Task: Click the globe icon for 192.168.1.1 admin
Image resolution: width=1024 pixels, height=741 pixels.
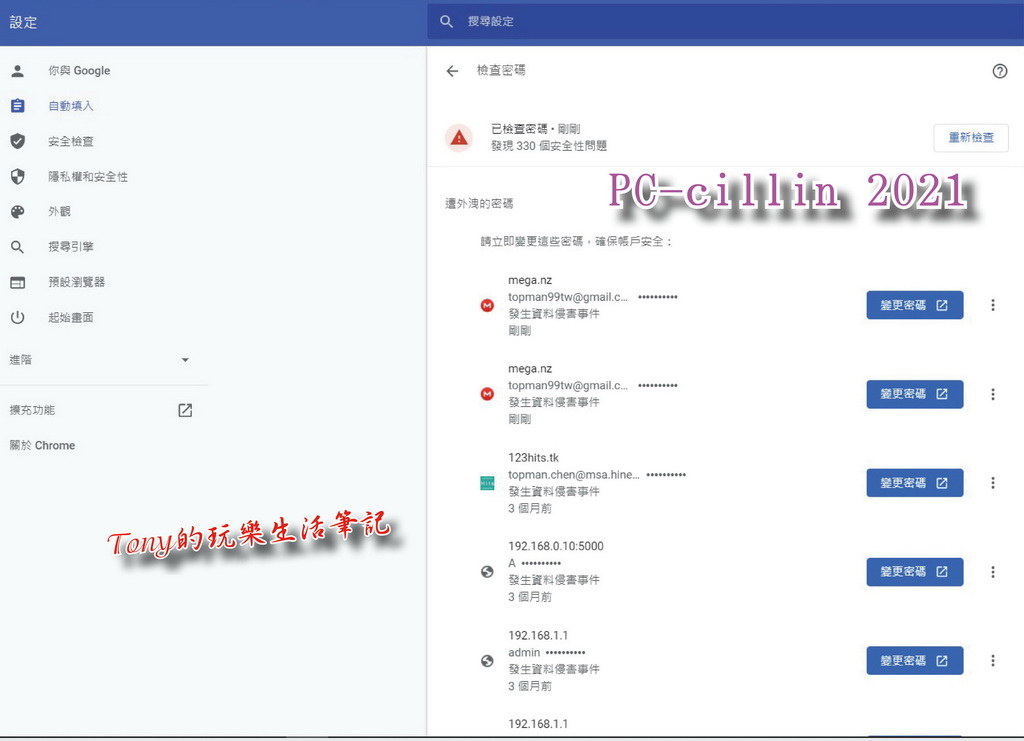Action: pos(487,661)
